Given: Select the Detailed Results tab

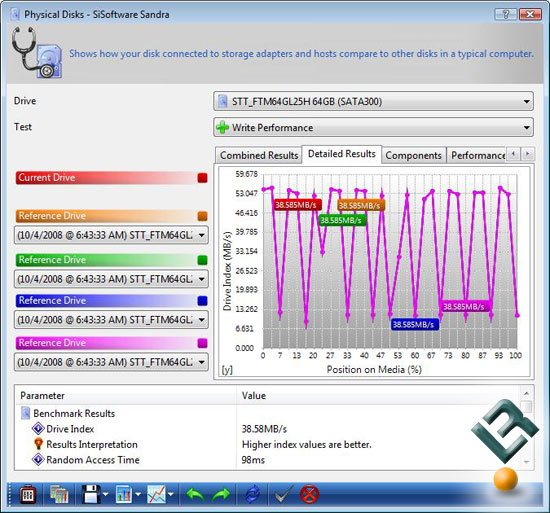Looking at the screenshot, I should (x=342, y=154).
